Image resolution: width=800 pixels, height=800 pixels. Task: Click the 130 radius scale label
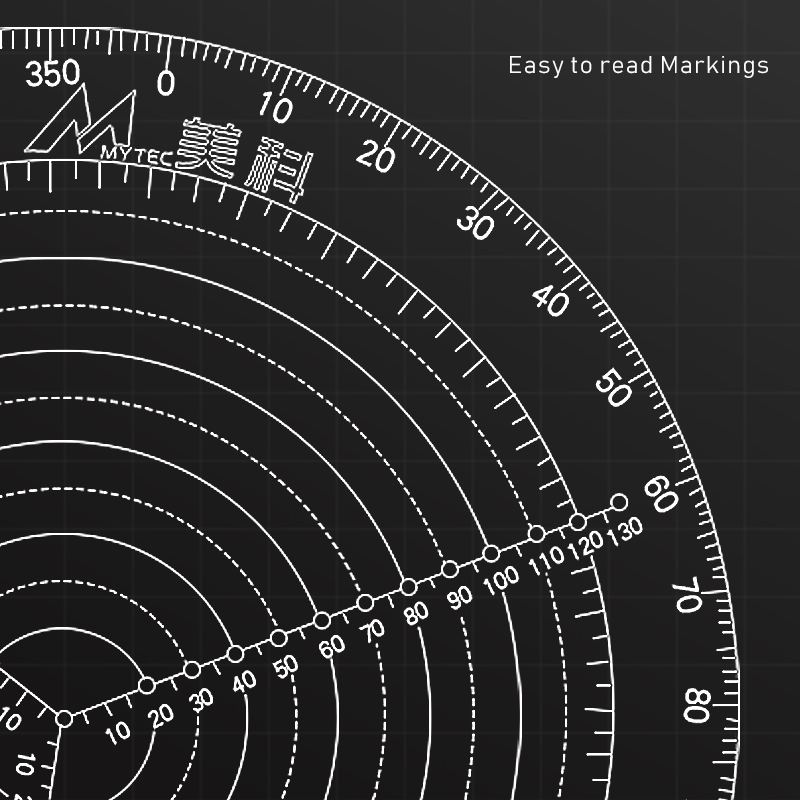tap(625, 530)
